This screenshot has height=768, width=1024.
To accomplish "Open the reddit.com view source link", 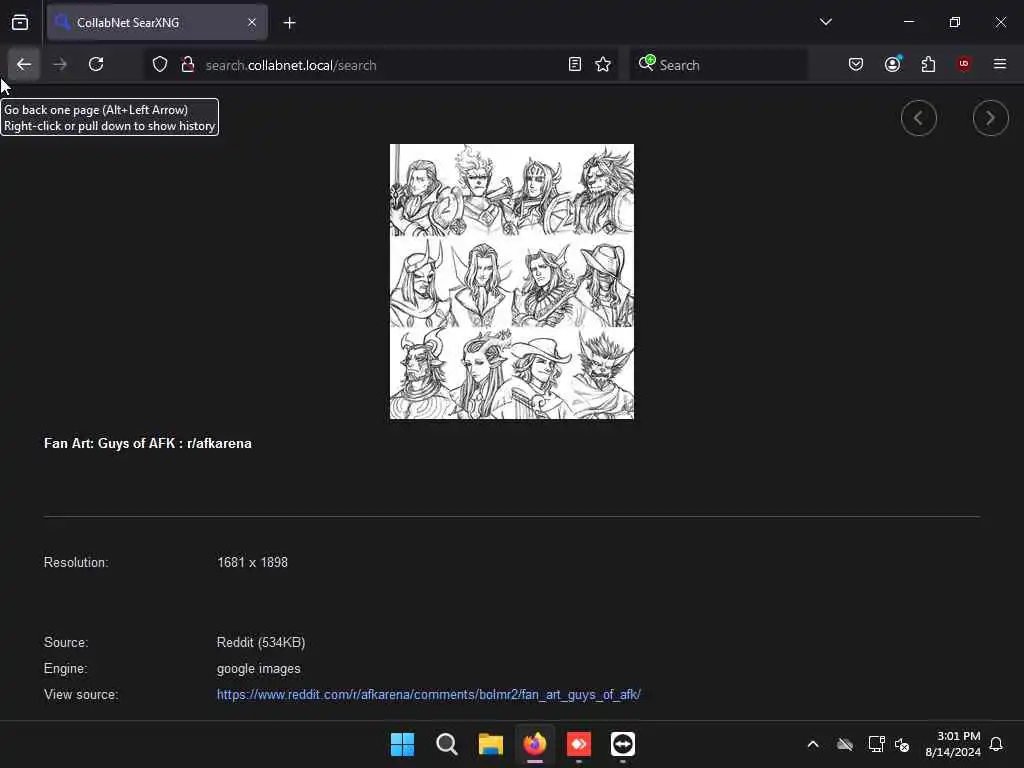I will (x=428, y=694).
